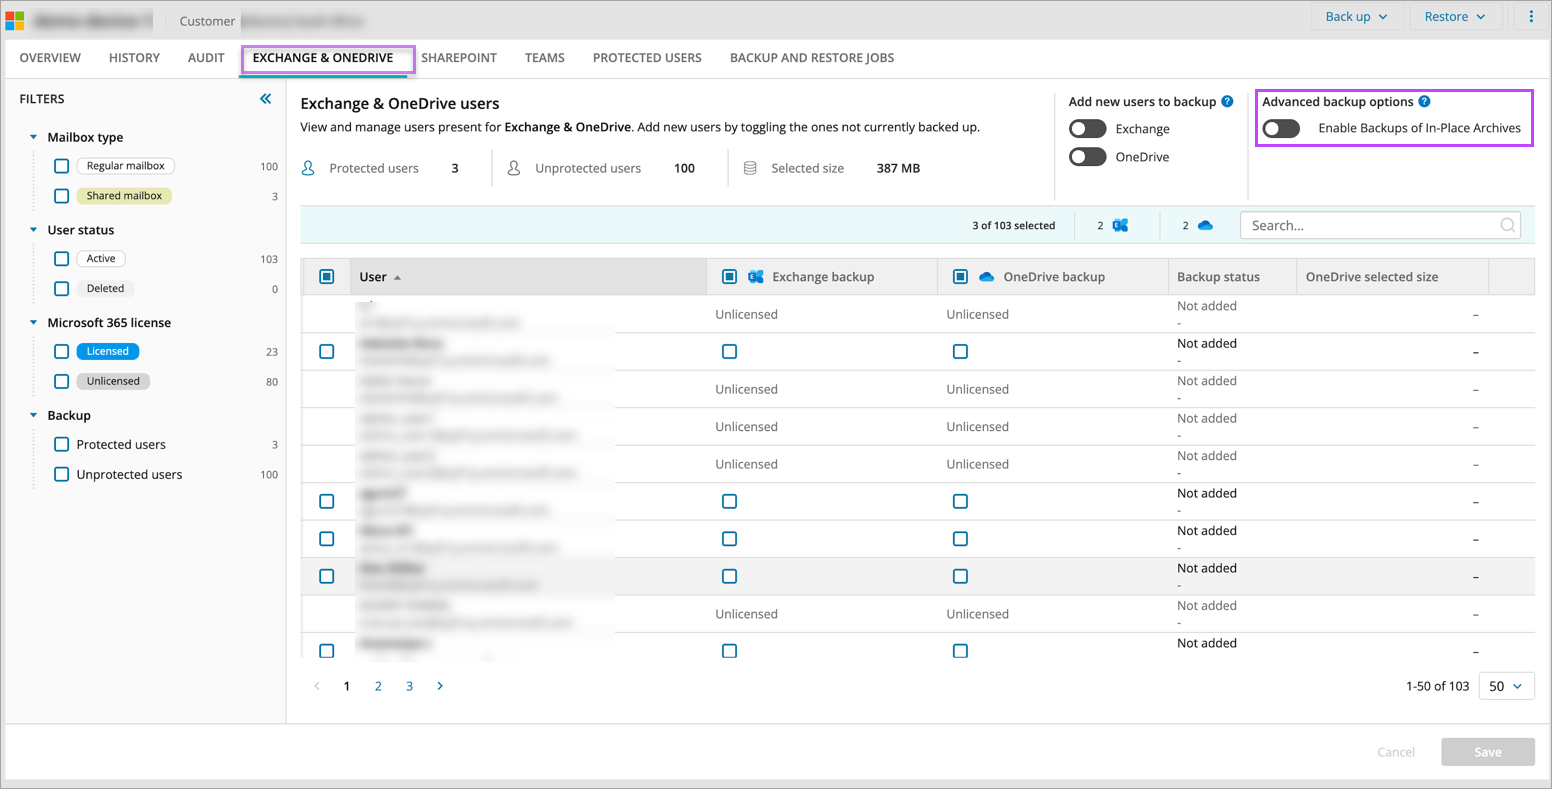Open the Protected Users tab
This screenshot has height=789, width=1552.
pos(647,58)
